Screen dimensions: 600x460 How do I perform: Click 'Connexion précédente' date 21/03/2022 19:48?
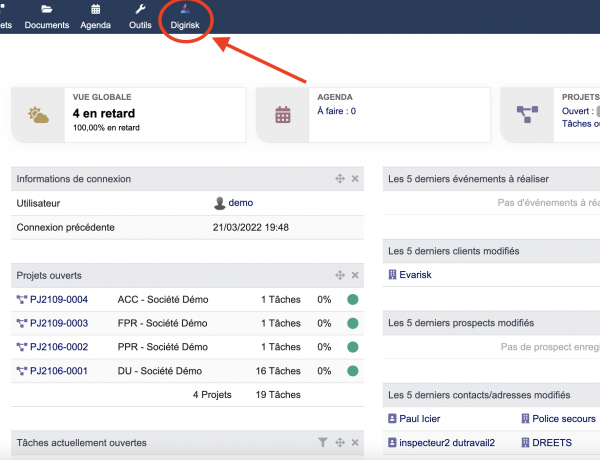[251, 227]
